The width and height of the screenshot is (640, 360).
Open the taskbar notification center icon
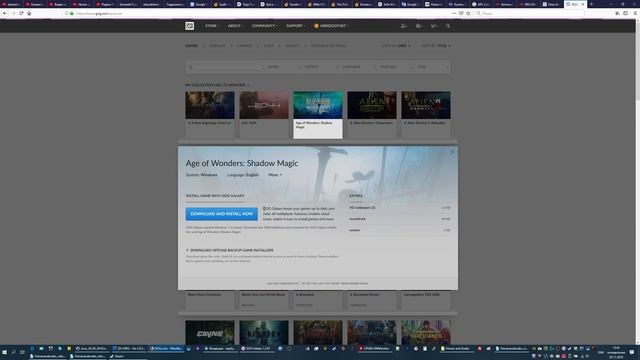632,352
